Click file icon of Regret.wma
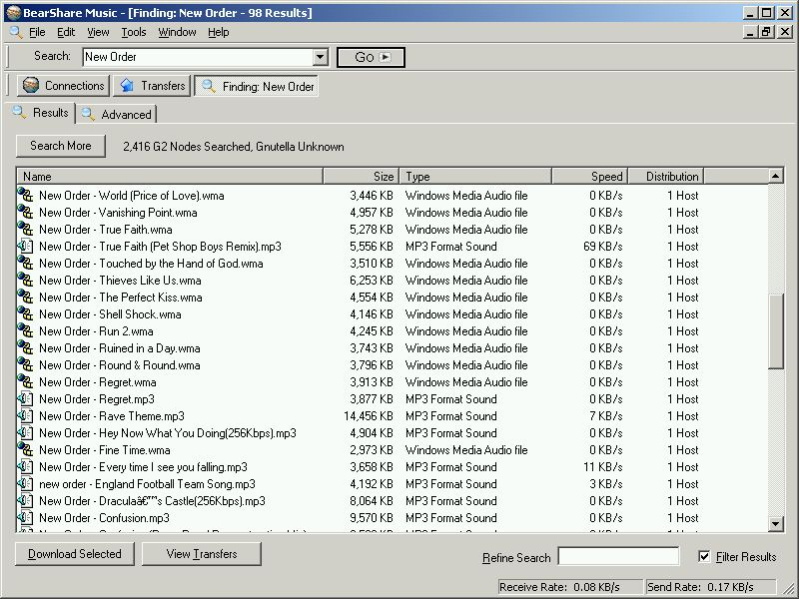 coord(25,382)
